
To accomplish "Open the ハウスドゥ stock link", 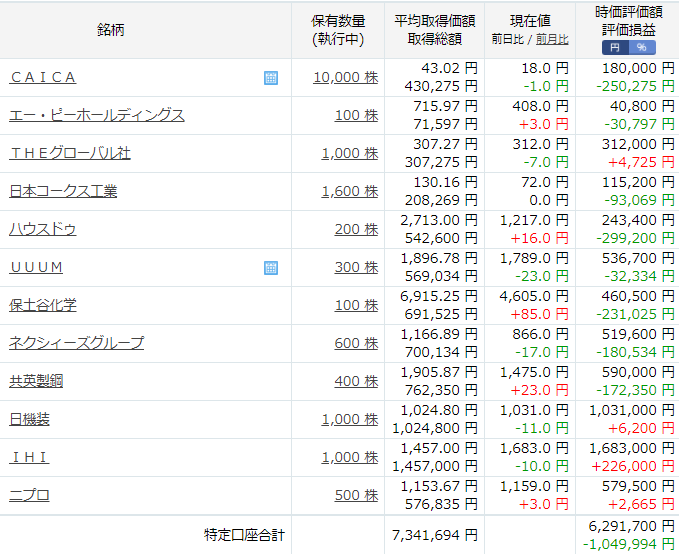I will pos(43,230).
